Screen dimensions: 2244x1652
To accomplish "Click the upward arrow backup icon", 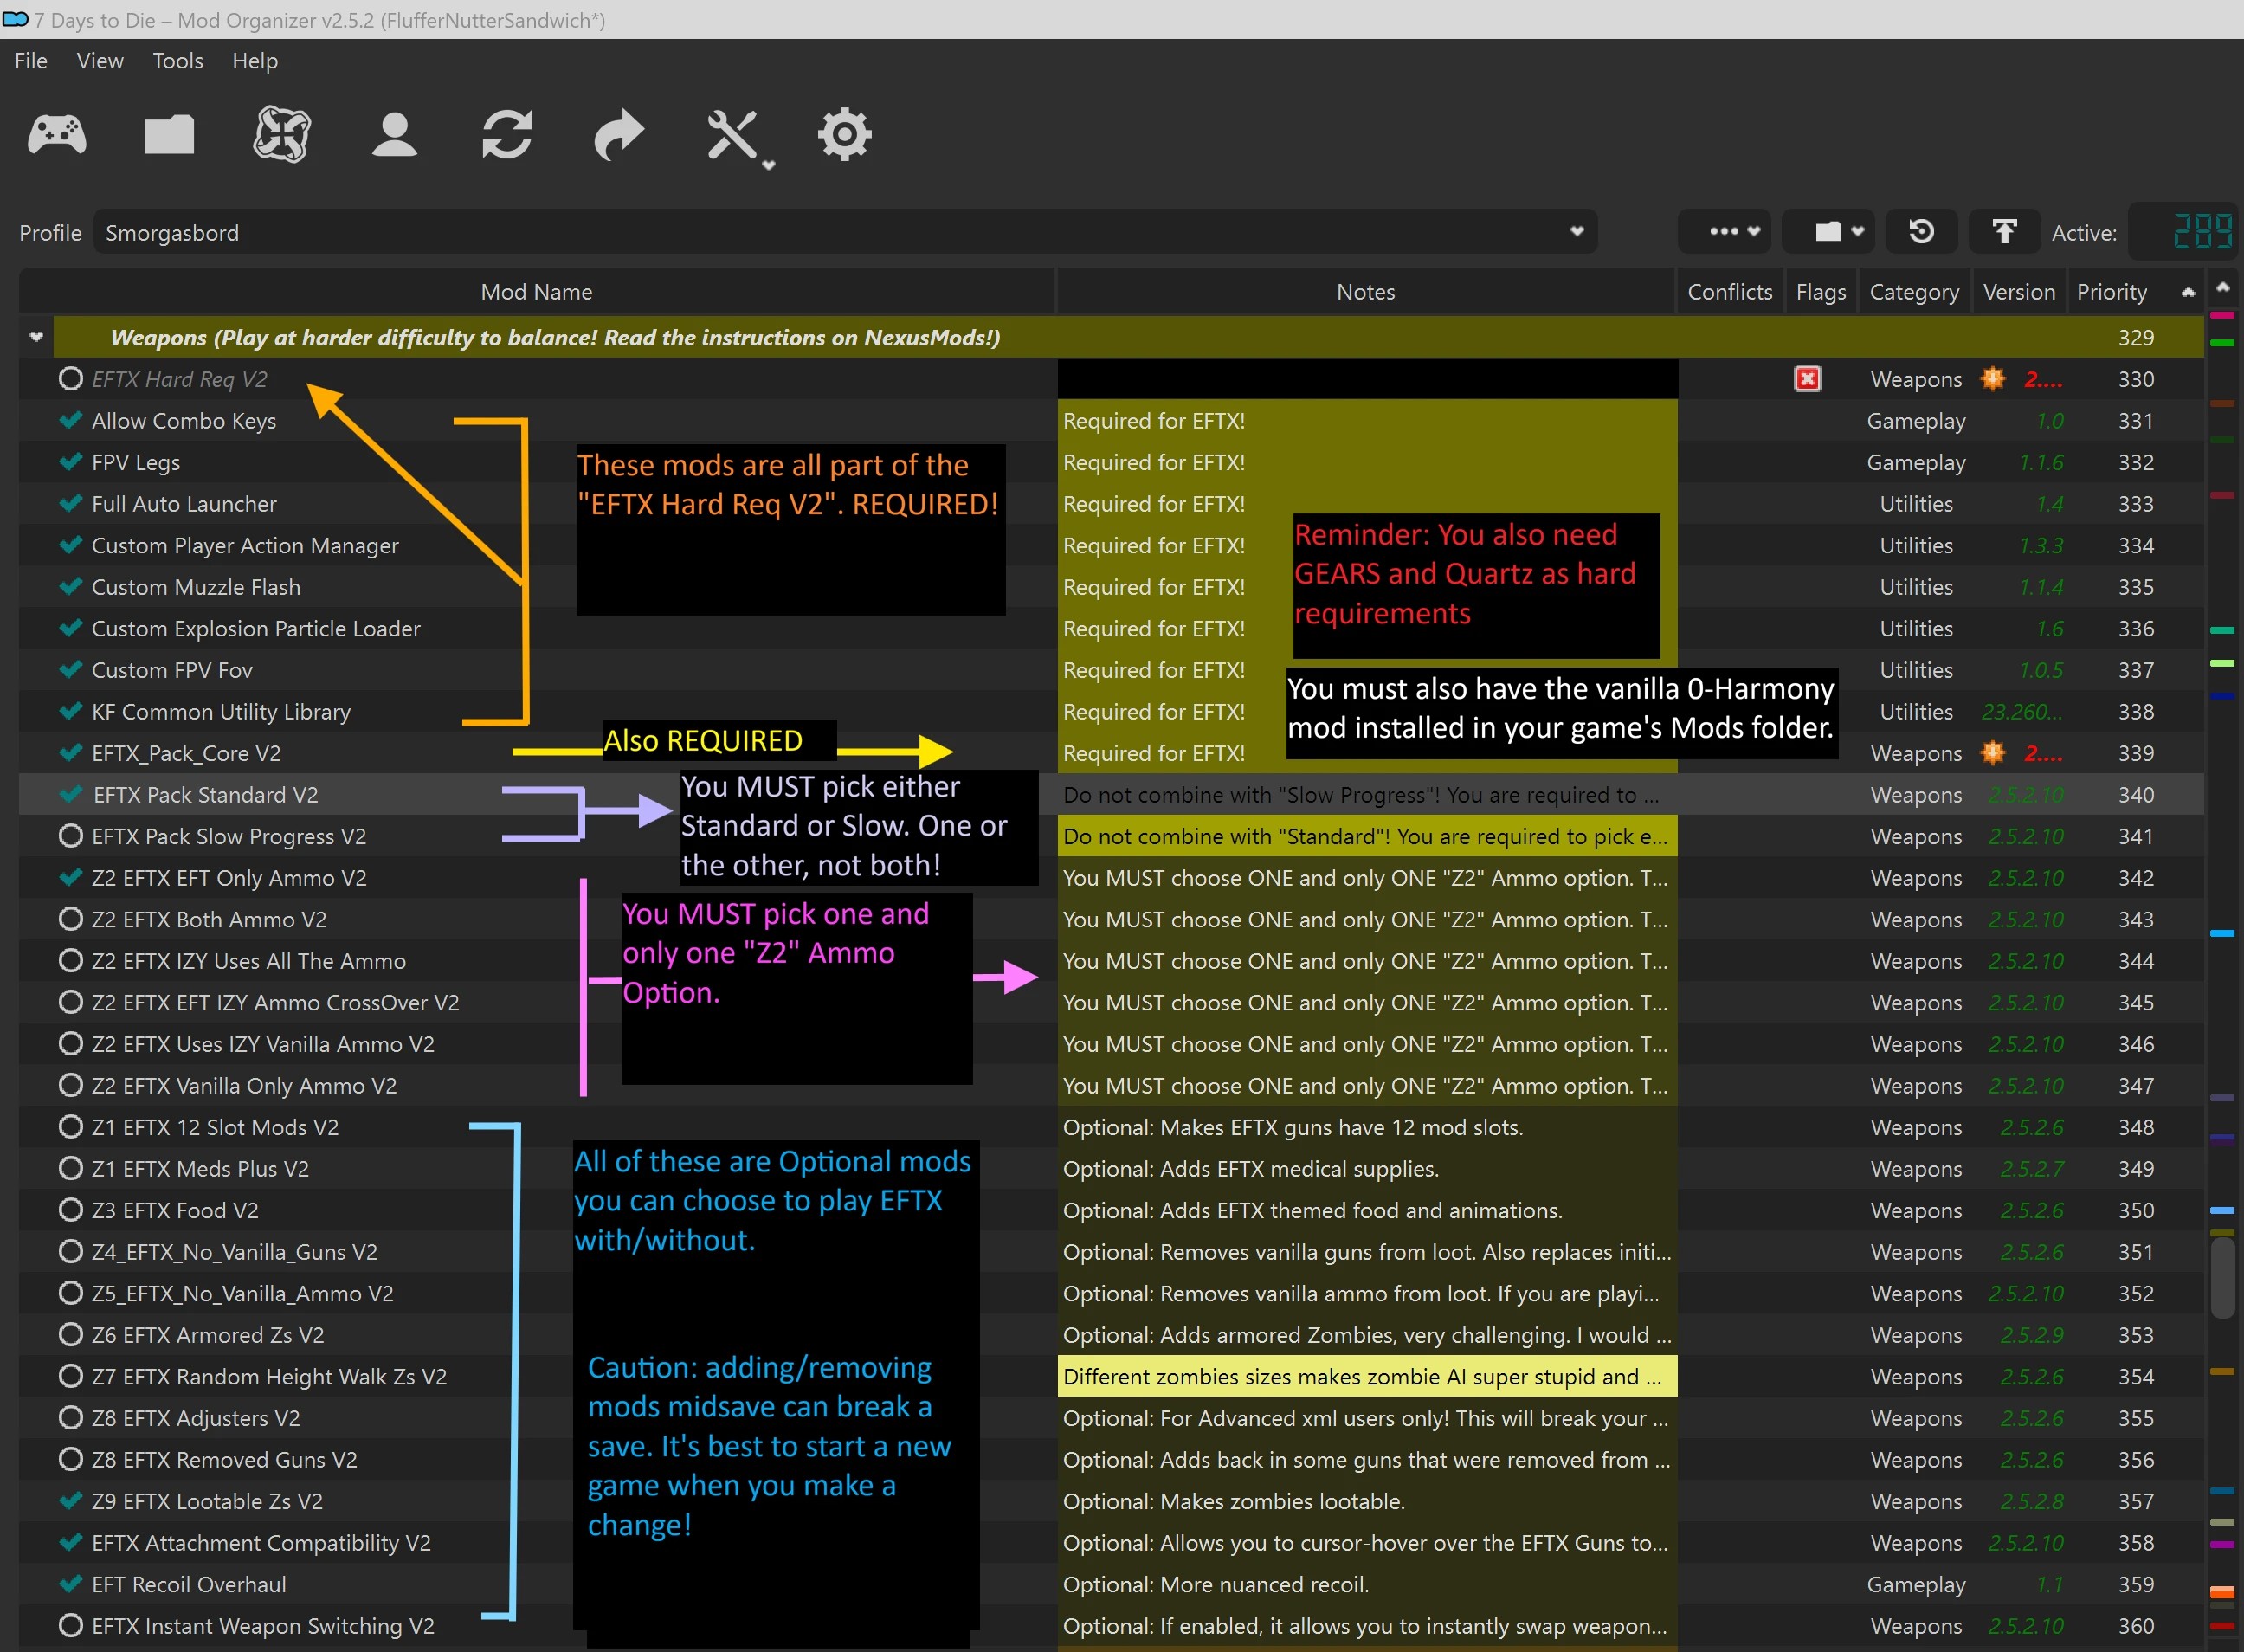I will [2004, 232].
